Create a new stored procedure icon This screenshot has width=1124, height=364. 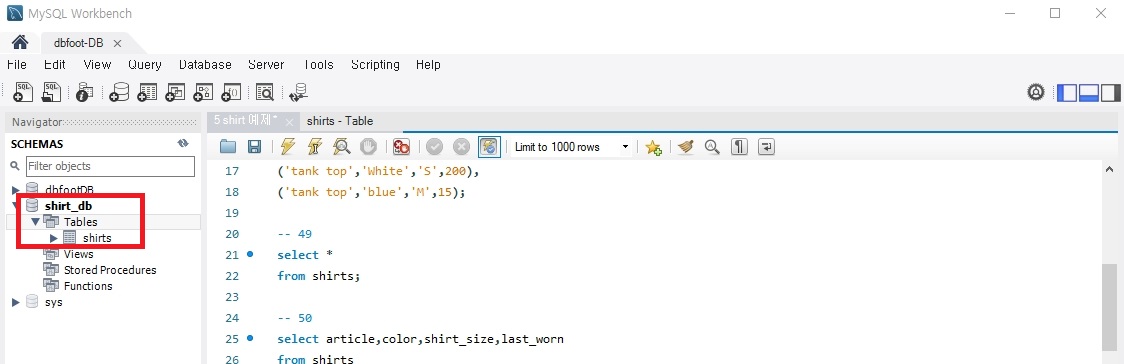coord(204,92)
